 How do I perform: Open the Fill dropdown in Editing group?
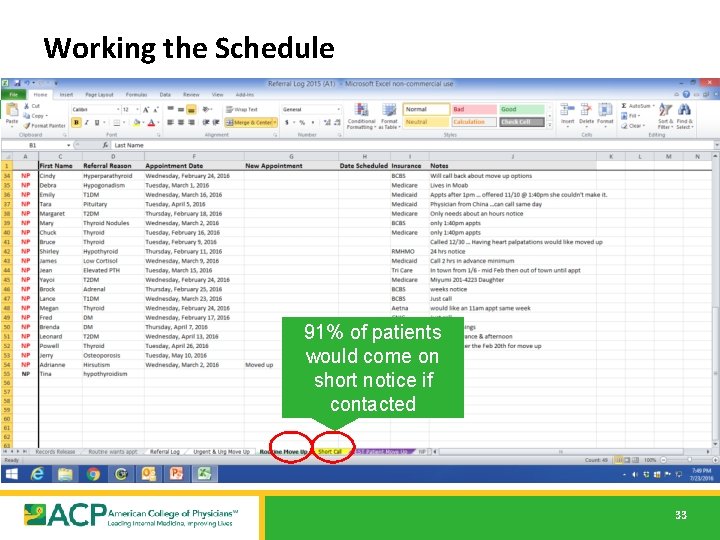[630, 116]
